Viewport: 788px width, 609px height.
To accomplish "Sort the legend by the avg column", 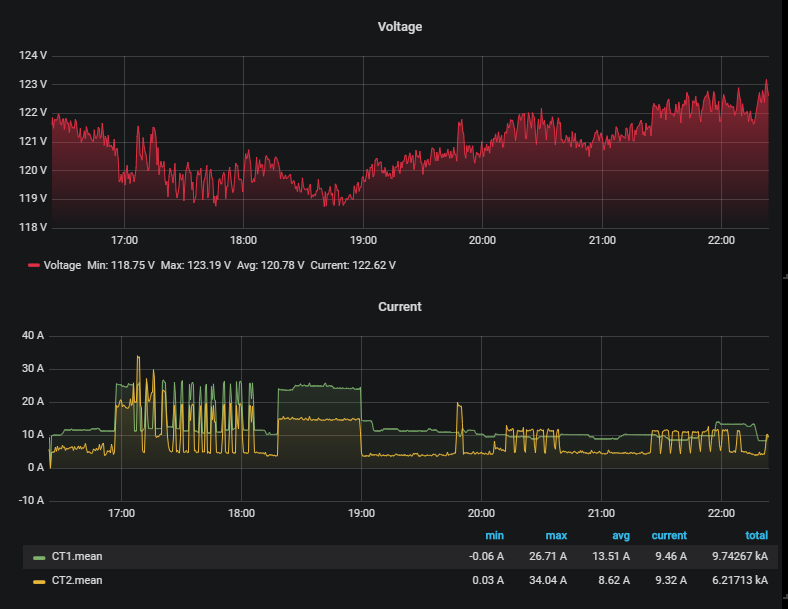I will click(x=620, y=536).
